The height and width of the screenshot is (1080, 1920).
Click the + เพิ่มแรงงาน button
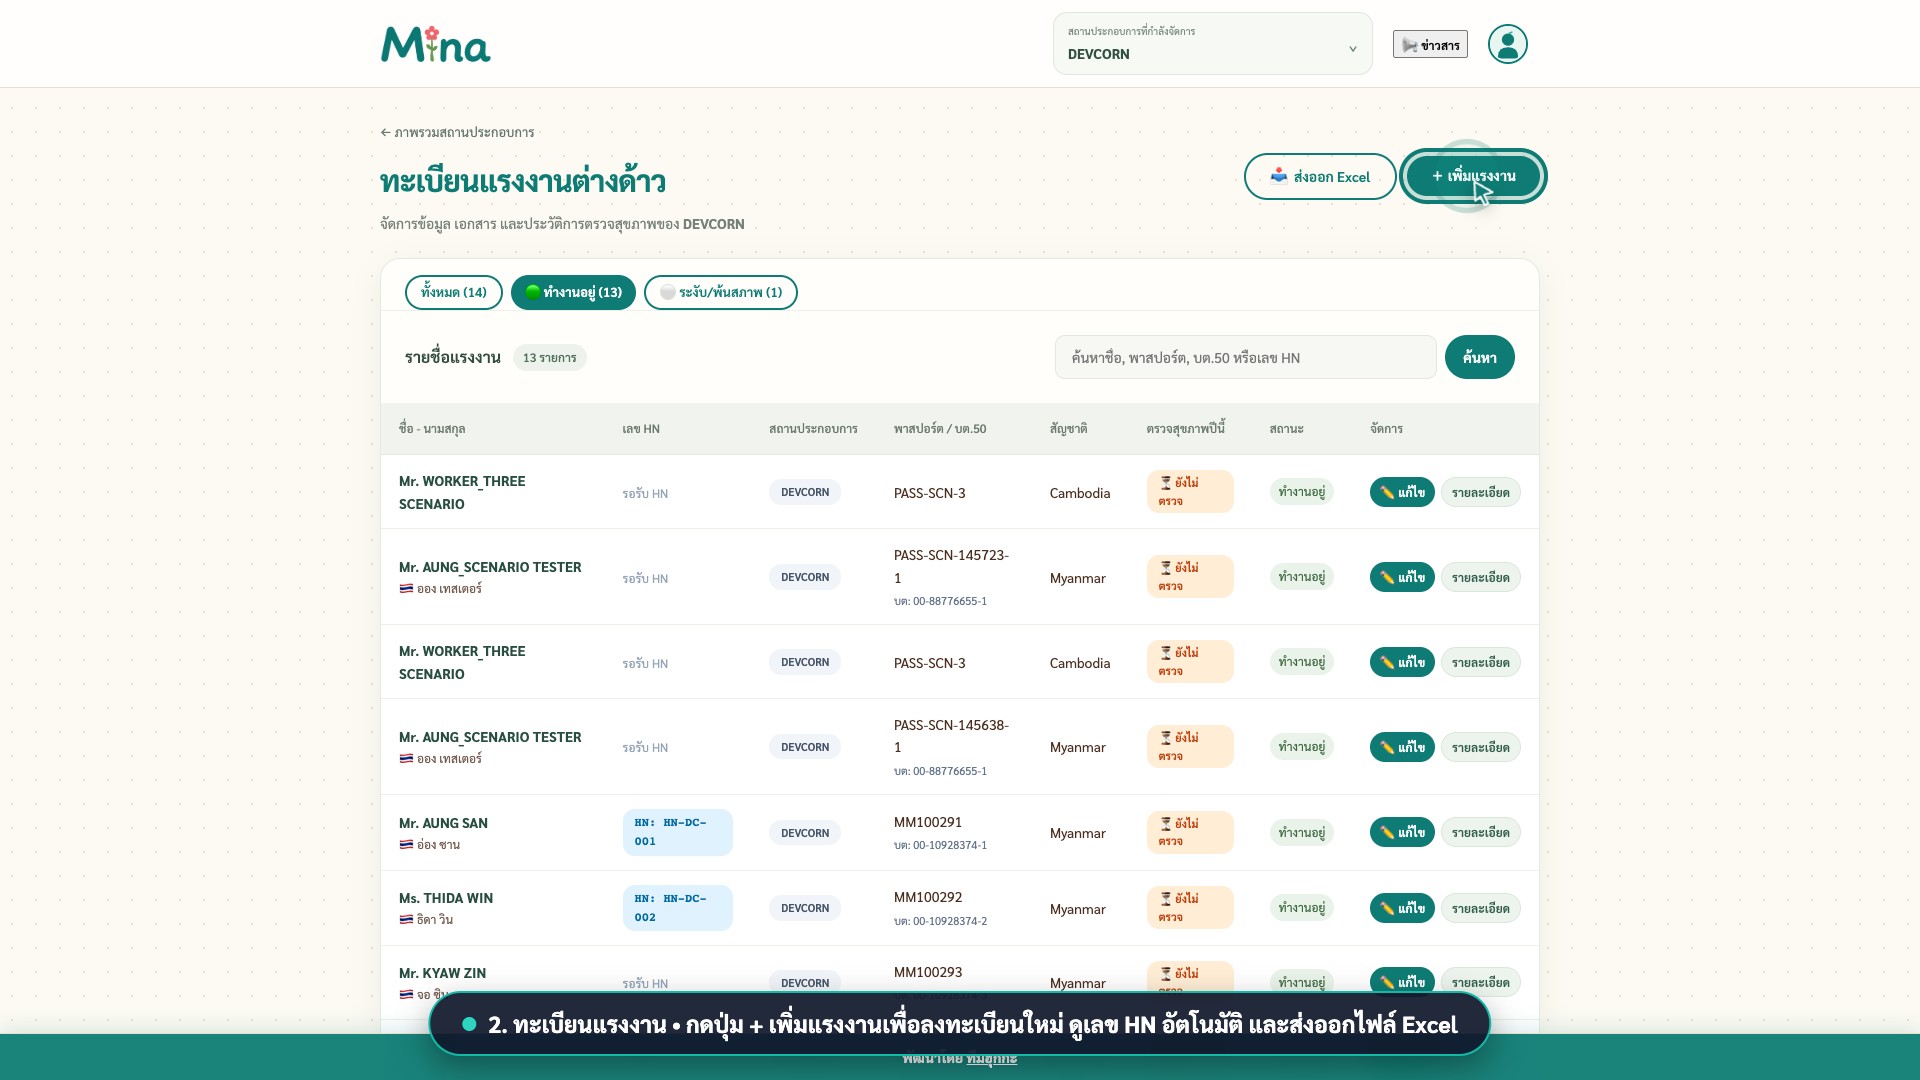[x=1473, y=176]
